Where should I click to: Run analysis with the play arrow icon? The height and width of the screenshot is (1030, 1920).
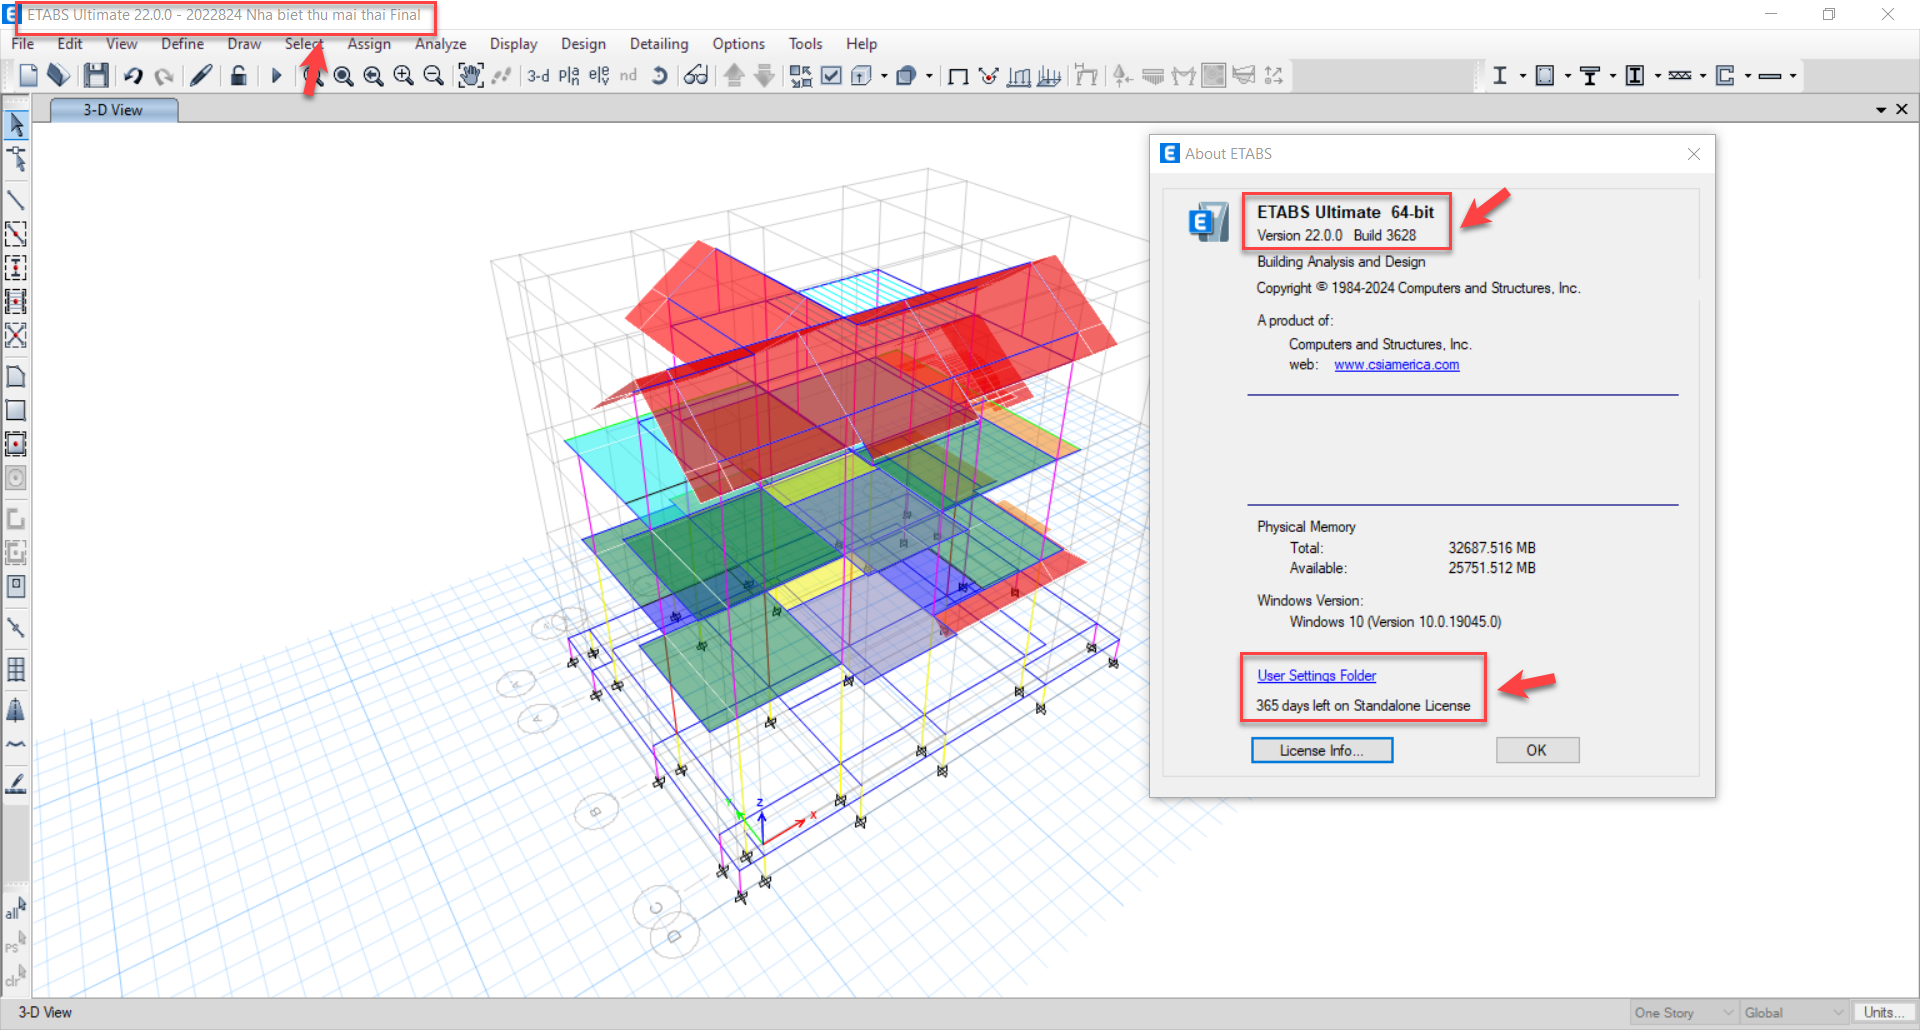pos(276,76)
